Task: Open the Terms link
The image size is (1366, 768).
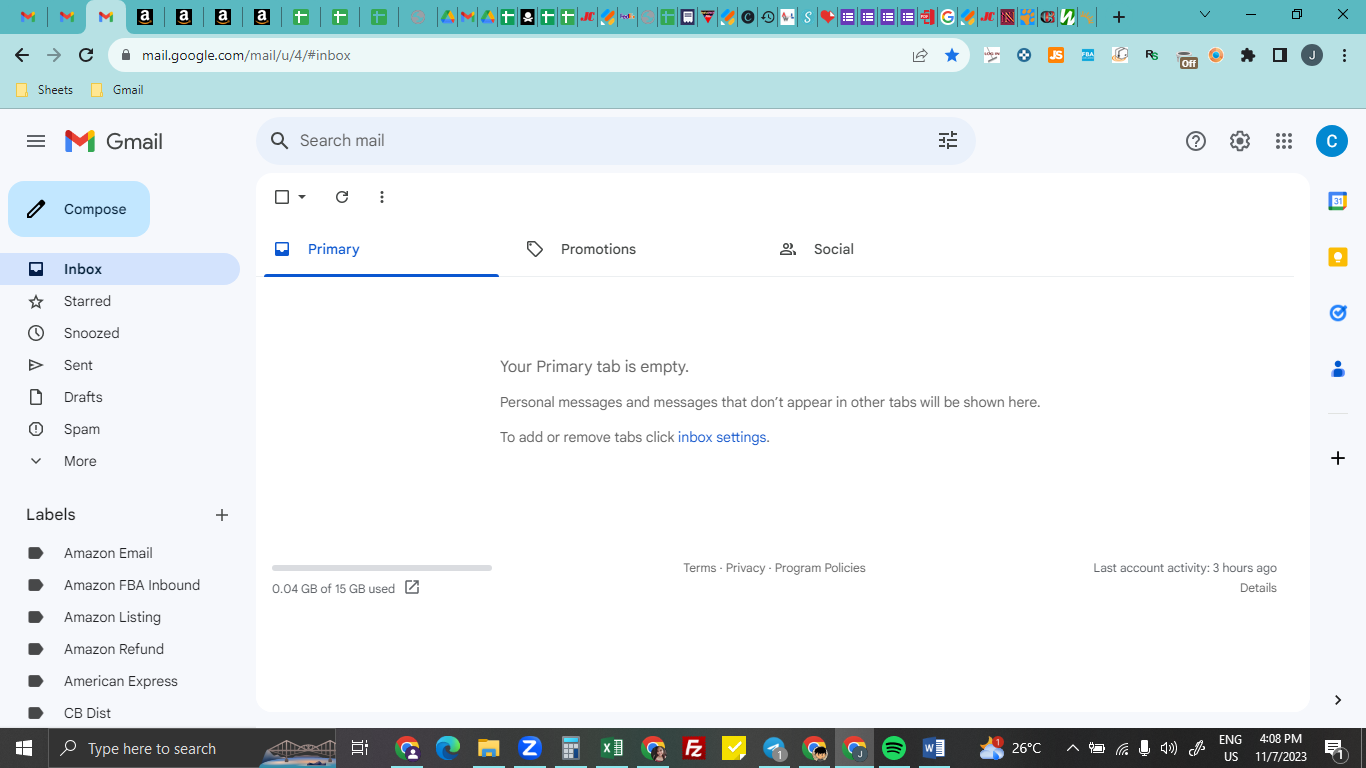Action: pyautogui.click(x=700, y=568)
